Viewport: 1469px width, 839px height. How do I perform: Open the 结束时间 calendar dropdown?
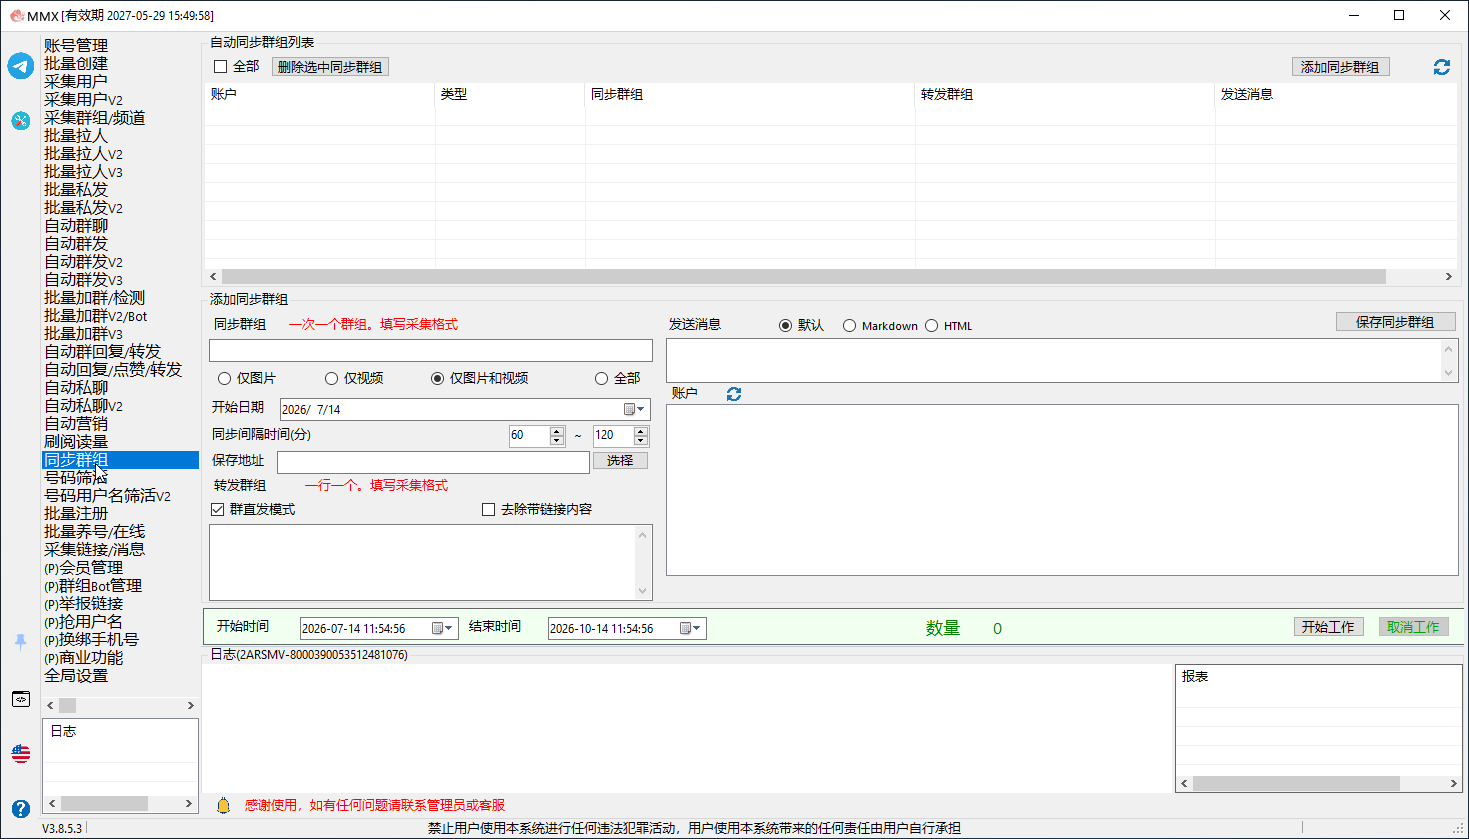690,628
